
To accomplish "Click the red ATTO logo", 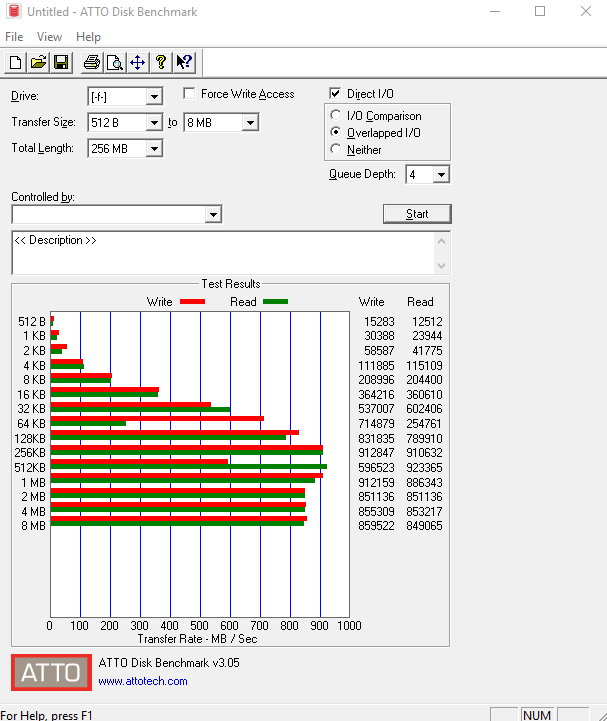I will (x=52, y=672).
